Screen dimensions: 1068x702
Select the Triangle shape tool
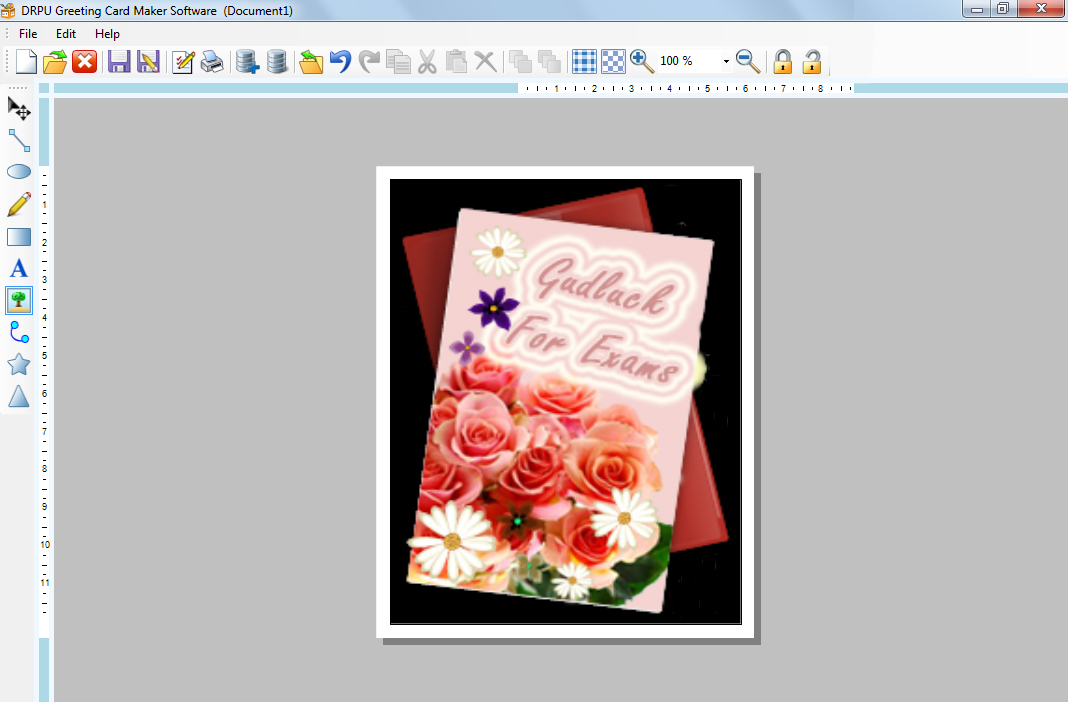[x=18, y=396]
